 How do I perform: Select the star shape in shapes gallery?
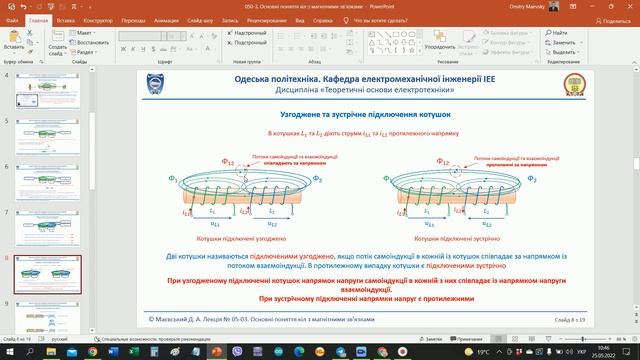tap(411, 51)
